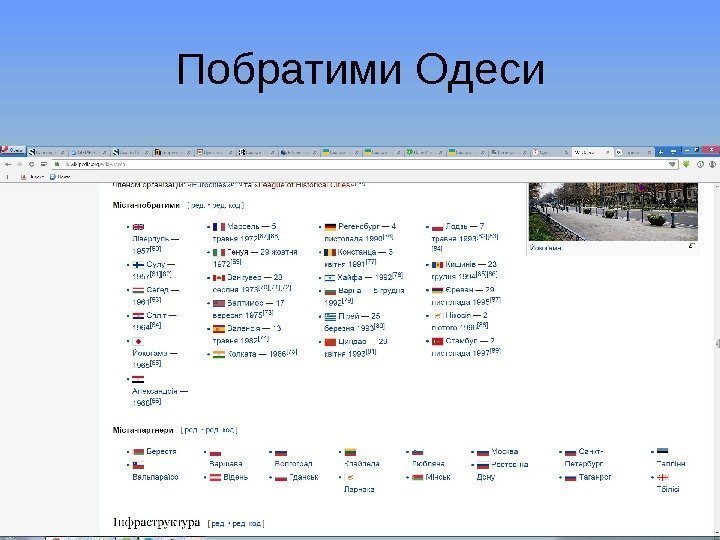Select the first tab after Opera button
The image size is (720, 540).
[47, 152]
